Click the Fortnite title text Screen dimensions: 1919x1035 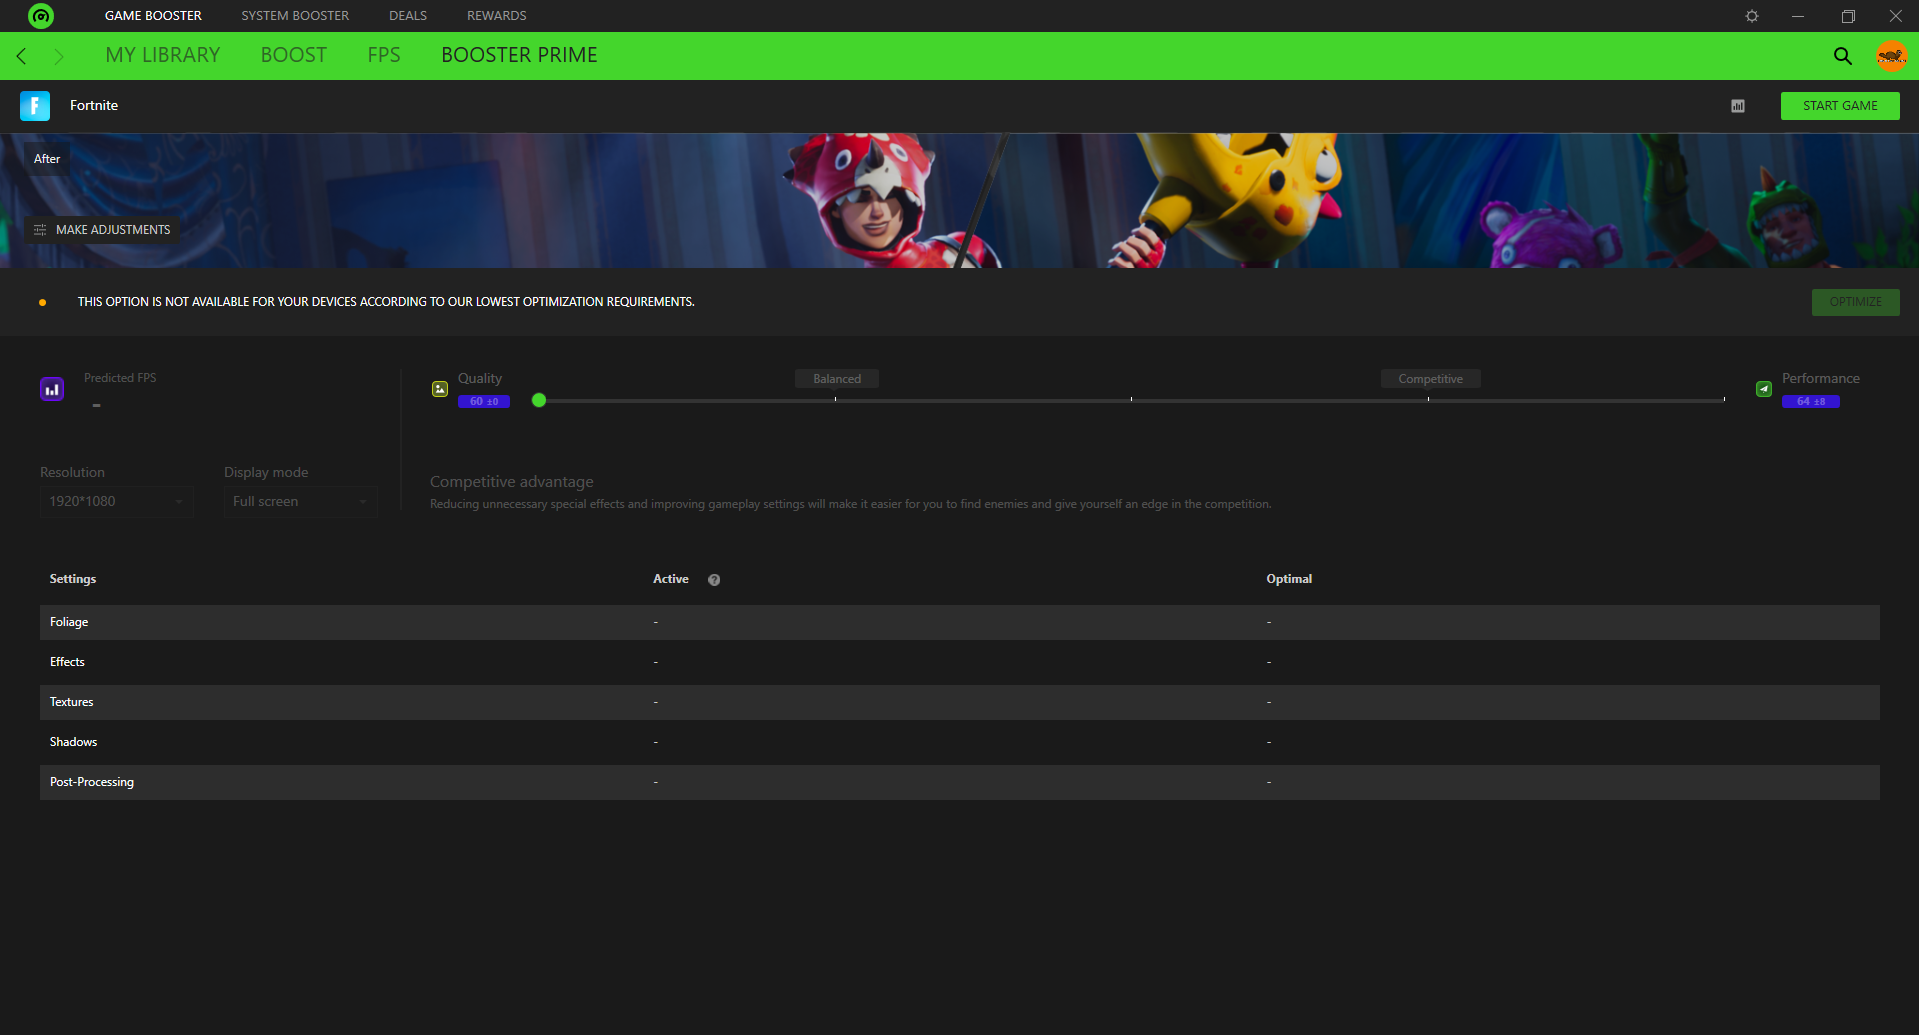94,105
